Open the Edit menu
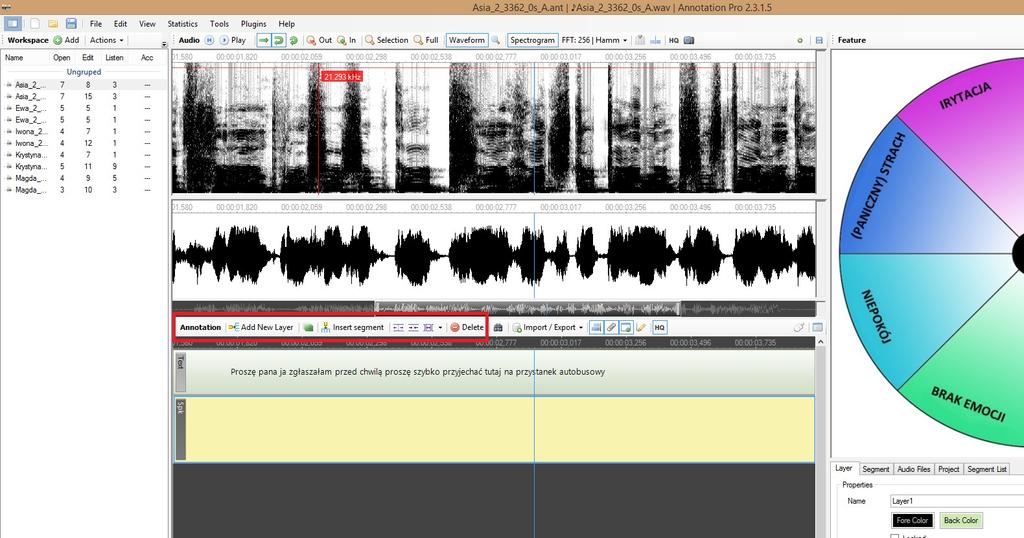 point(120,24)
